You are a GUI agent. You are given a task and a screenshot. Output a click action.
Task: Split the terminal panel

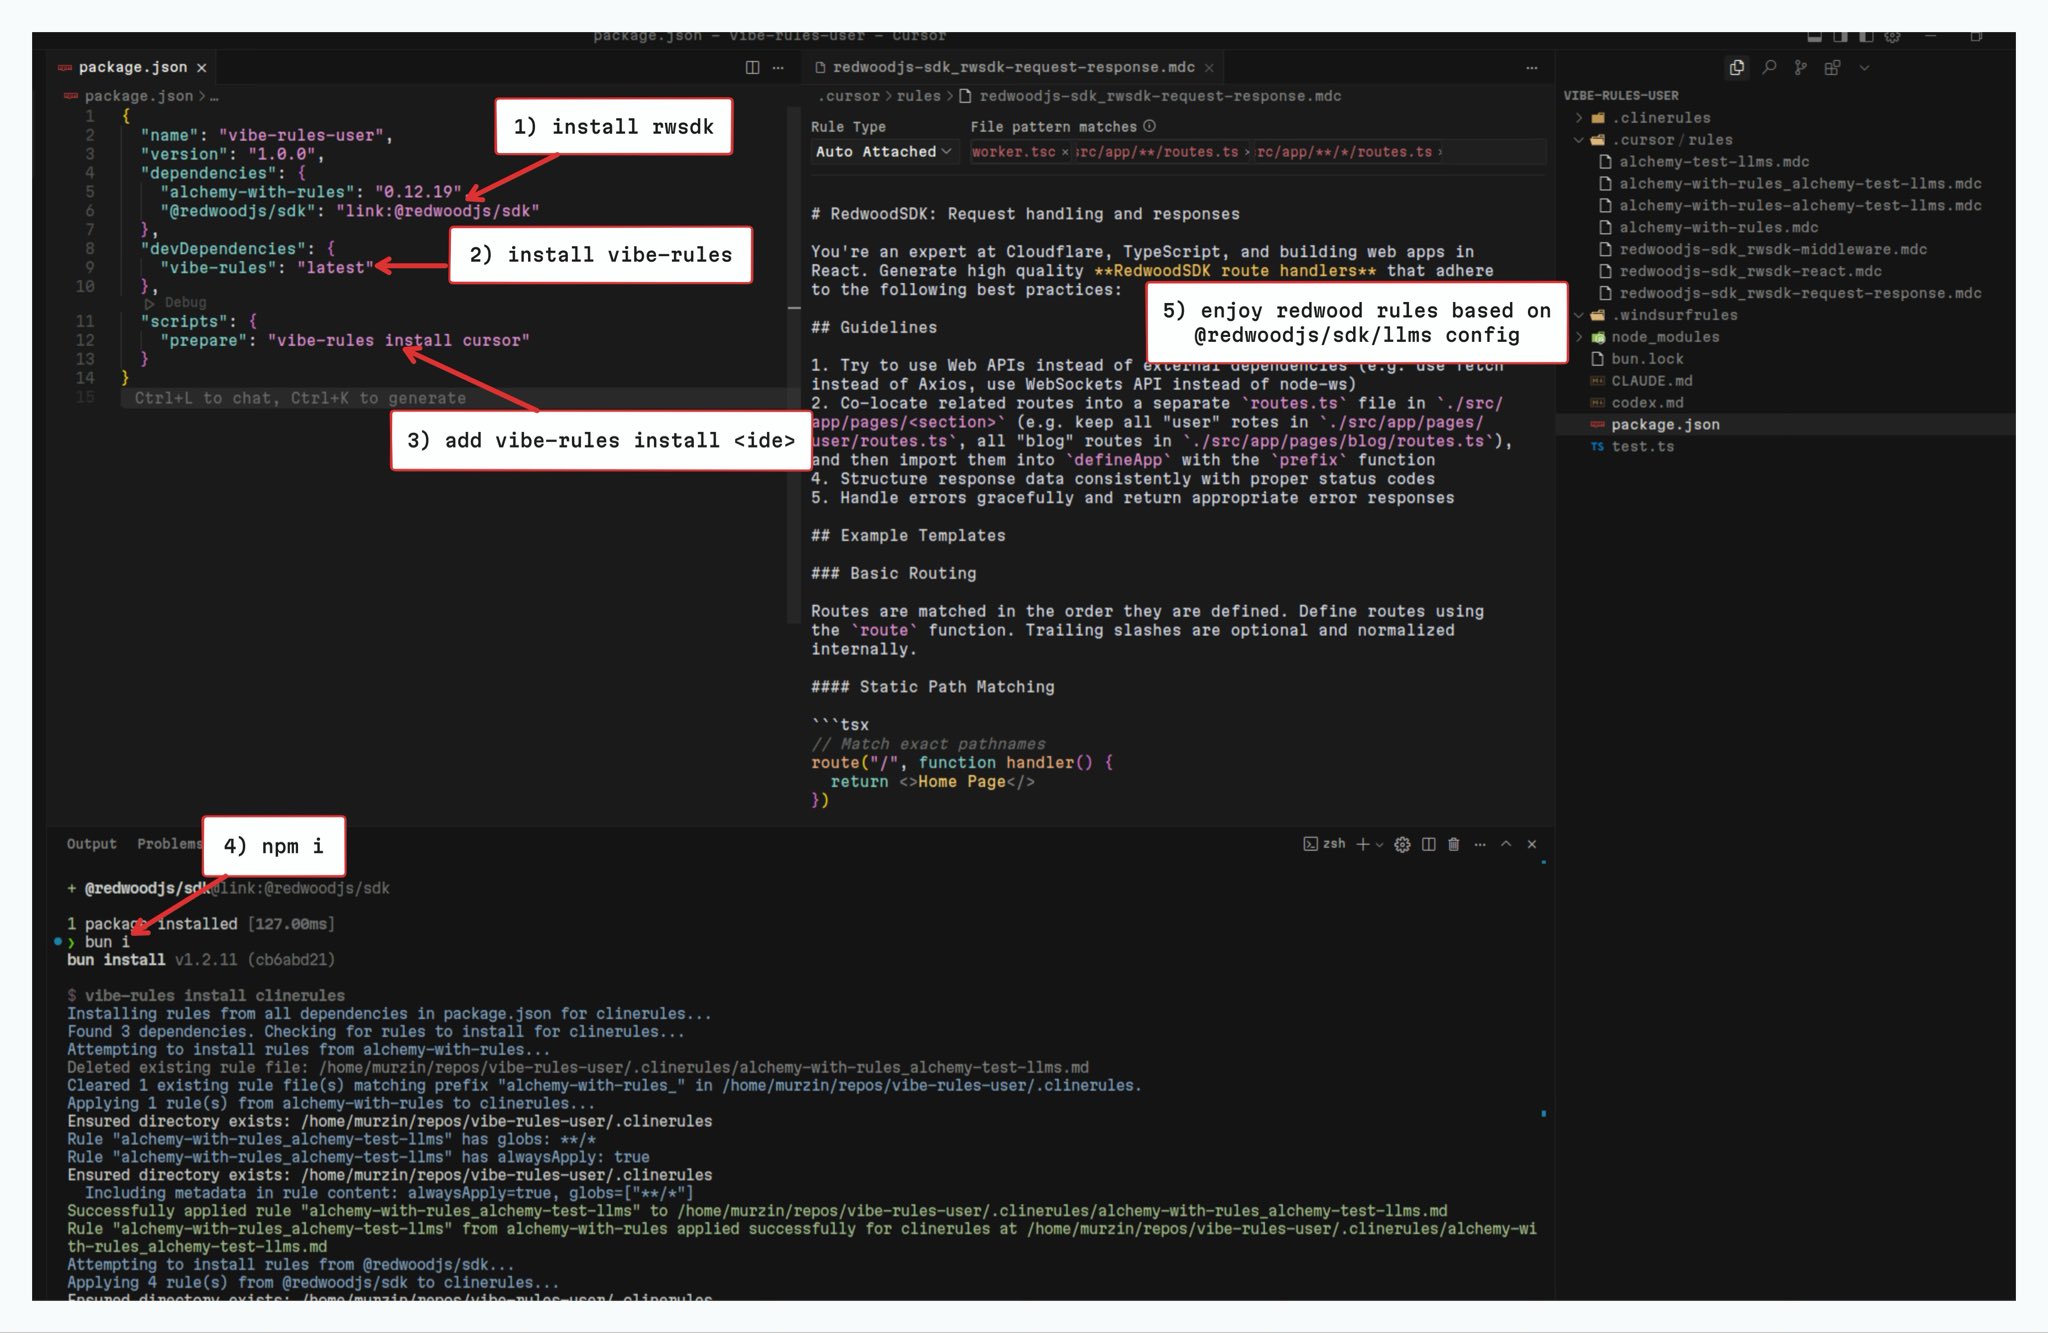1428,844
